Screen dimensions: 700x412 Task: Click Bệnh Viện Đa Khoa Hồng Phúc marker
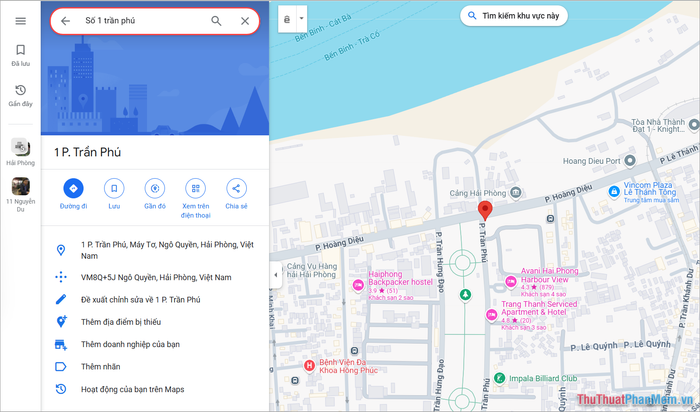click(309, 366)
